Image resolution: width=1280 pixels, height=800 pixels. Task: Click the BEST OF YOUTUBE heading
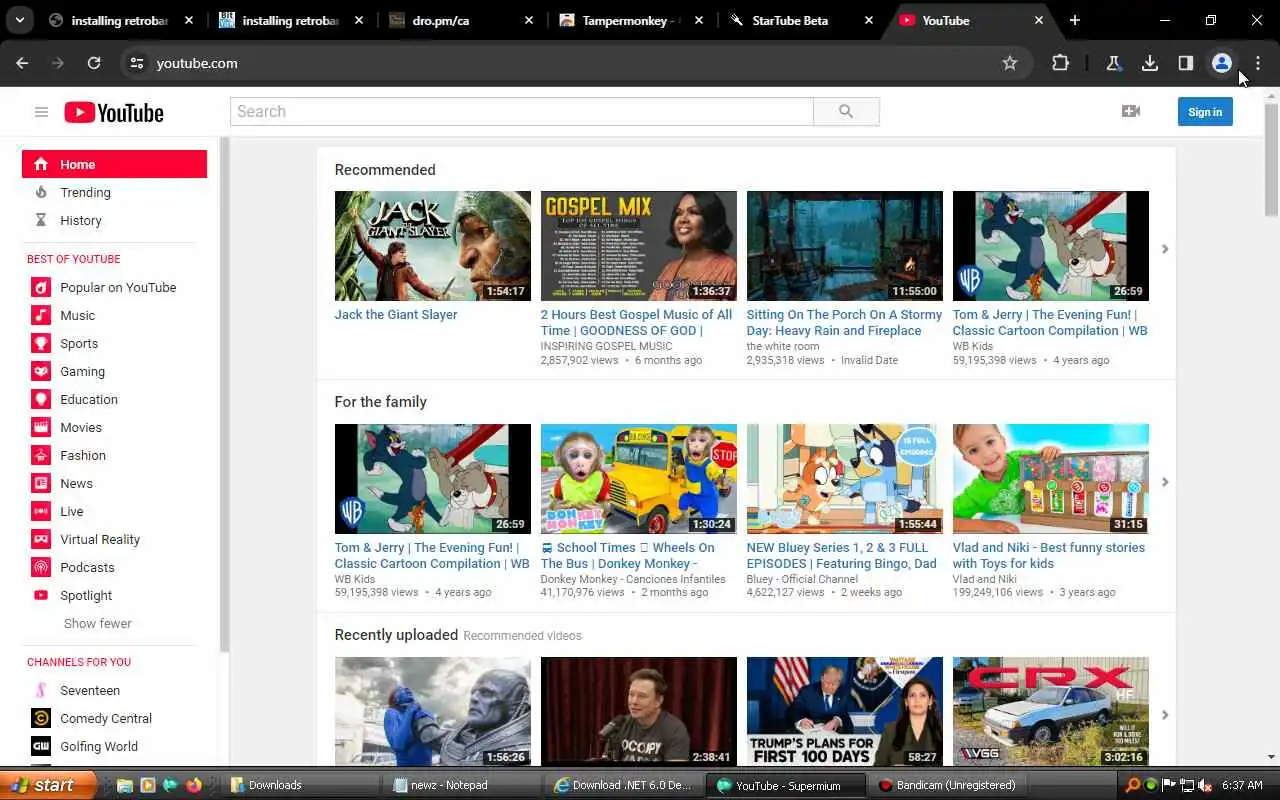pyautogui.click(x=74, y=259)
